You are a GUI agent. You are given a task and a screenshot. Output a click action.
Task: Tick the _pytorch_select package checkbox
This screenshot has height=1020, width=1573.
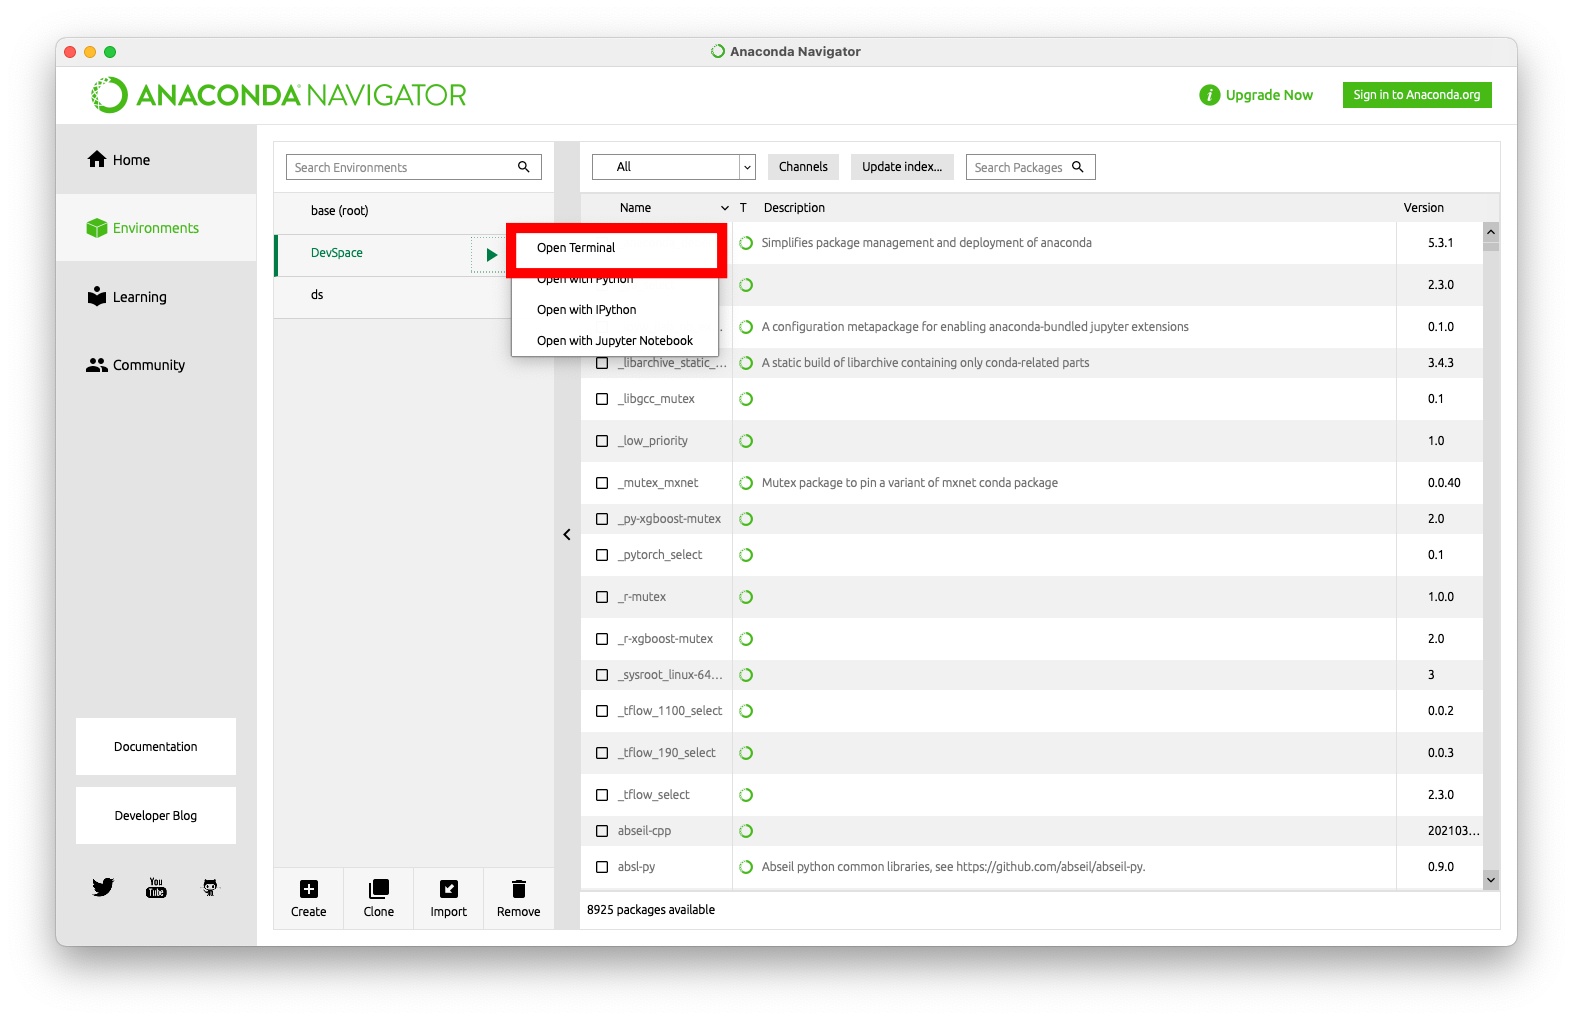(602, 555)
